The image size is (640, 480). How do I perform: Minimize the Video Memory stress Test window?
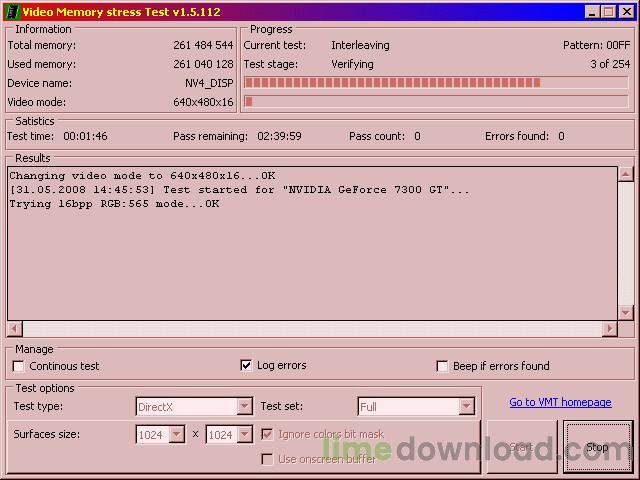592,12
